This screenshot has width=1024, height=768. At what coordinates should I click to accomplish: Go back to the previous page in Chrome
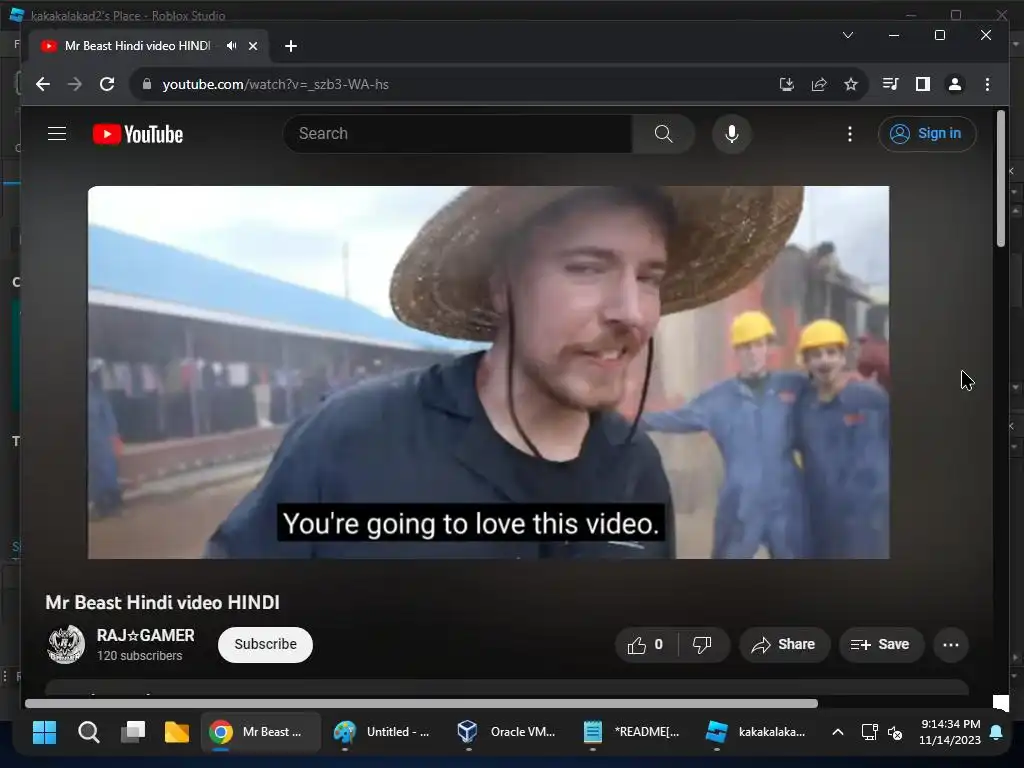pos(42,84)
